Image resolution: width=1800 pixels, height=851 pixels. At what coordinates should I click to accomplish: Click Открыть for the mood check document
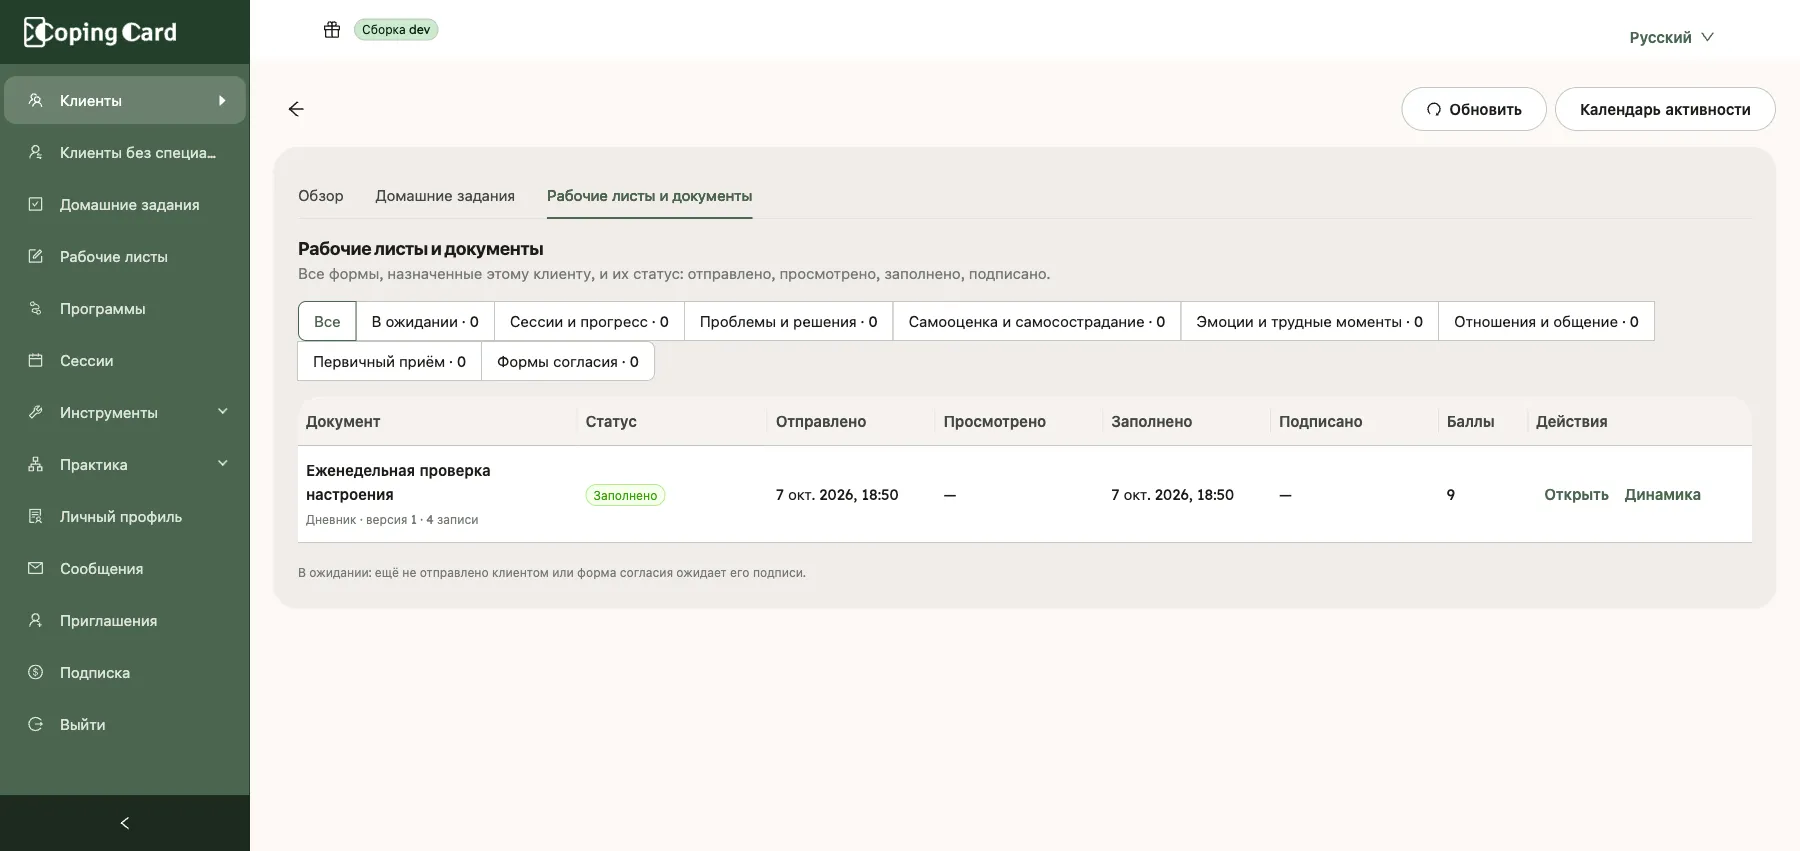[x=1576, y=494]
